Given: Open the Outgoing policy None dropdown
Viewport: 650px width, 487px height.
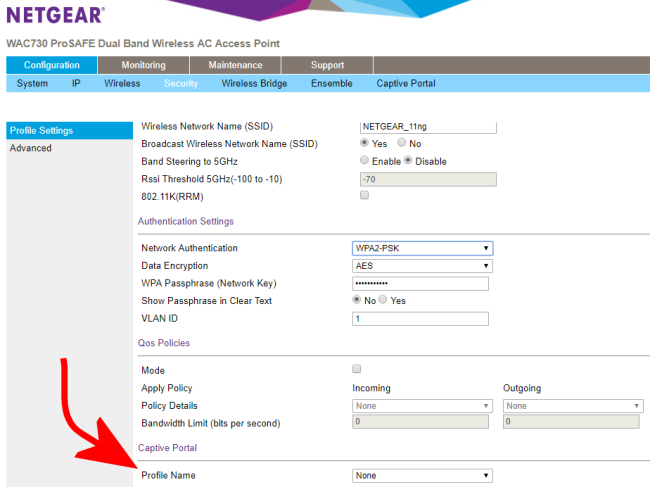Looking at the screenshot, I should [573, 406].
